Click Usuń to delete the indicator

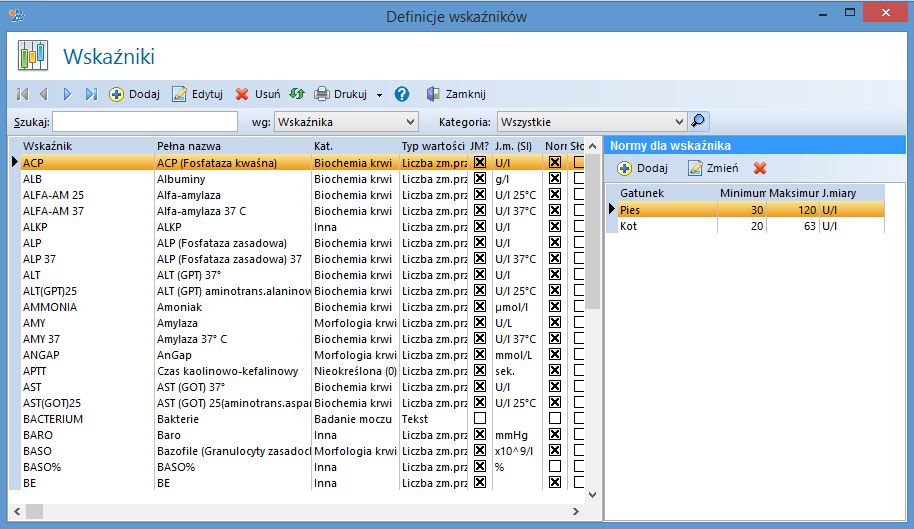coord(258,94)
